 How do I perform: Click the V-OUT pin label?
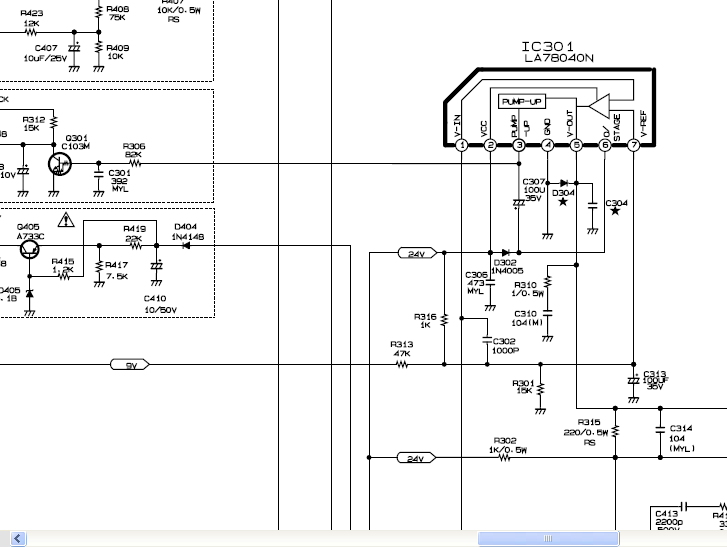[570, 124]
